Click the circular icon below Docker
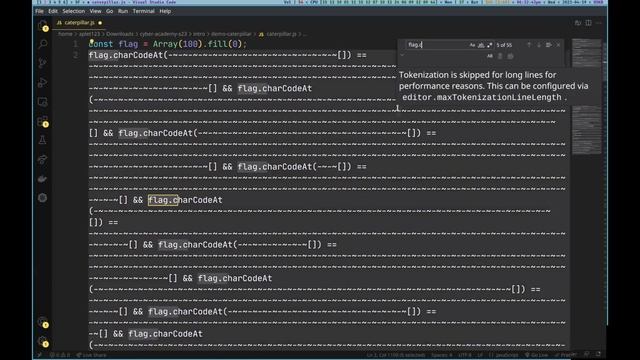Screen dimensions: 640x360 pos(42,198)
